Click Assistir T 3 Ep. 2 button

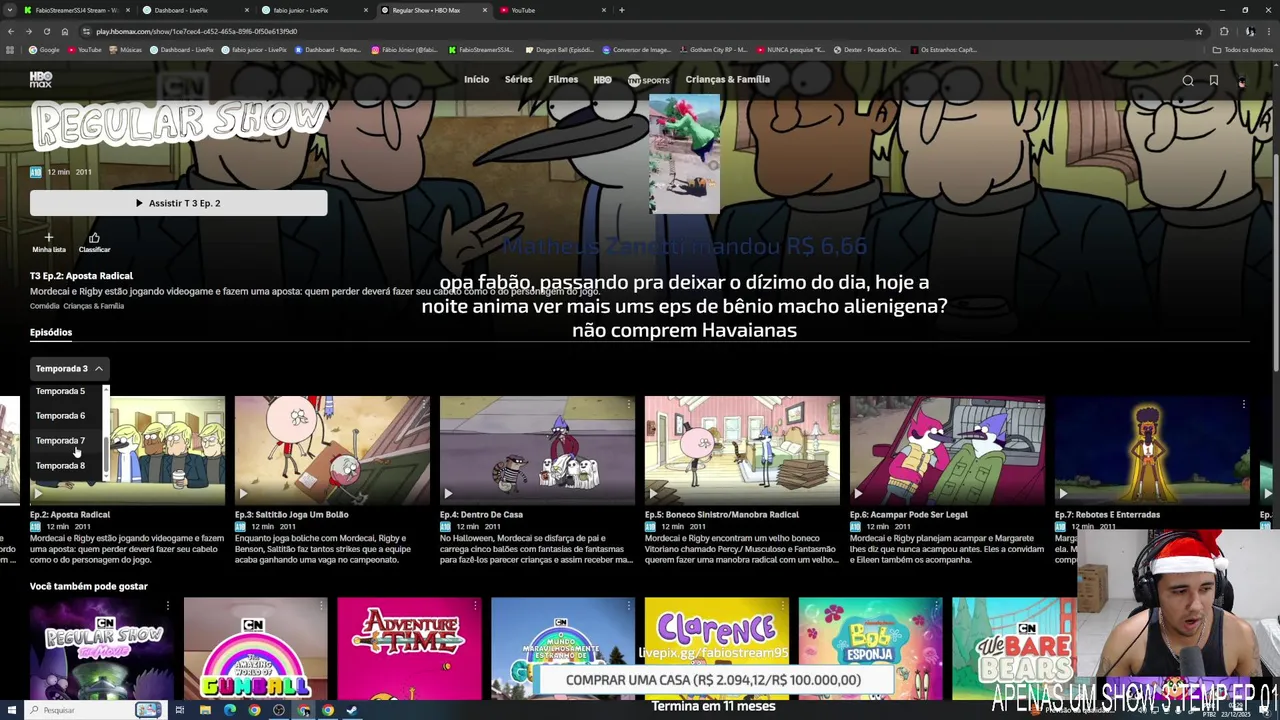(x=178, y=203)
